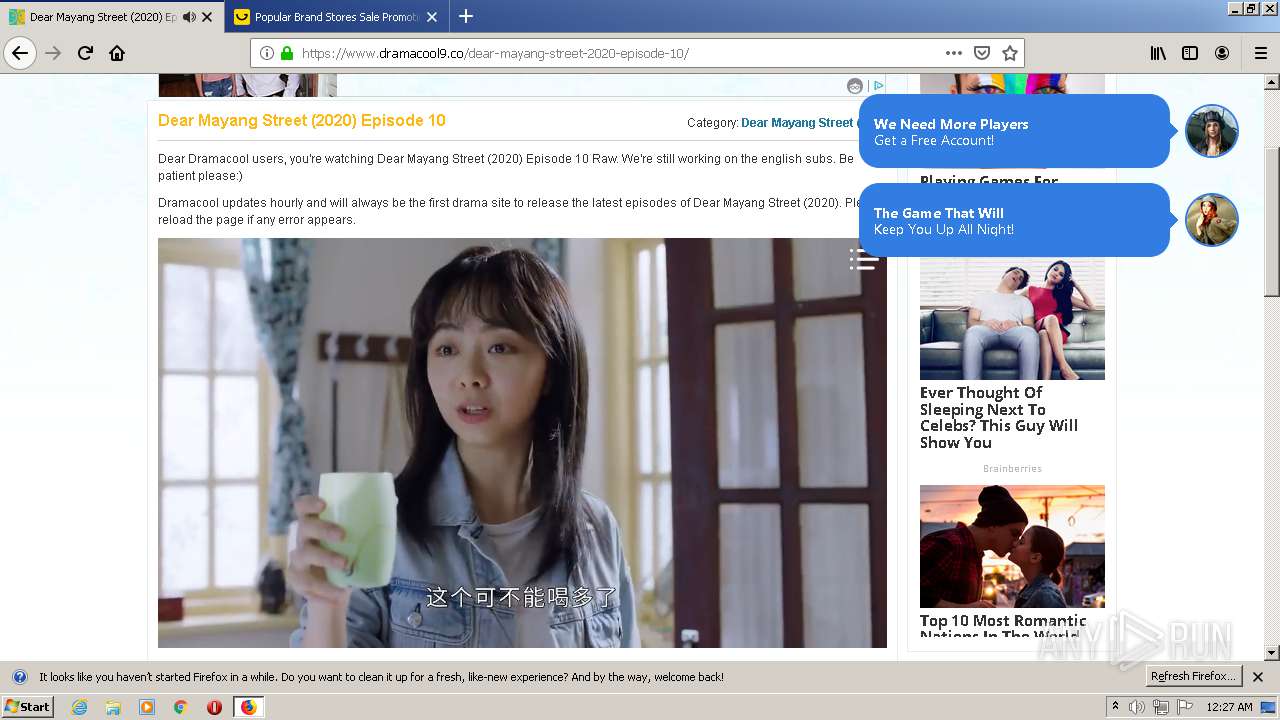Bookmark this page with the star
Image resolution: width=1280 pixels, height=720 pixels.
point(1010,53)
